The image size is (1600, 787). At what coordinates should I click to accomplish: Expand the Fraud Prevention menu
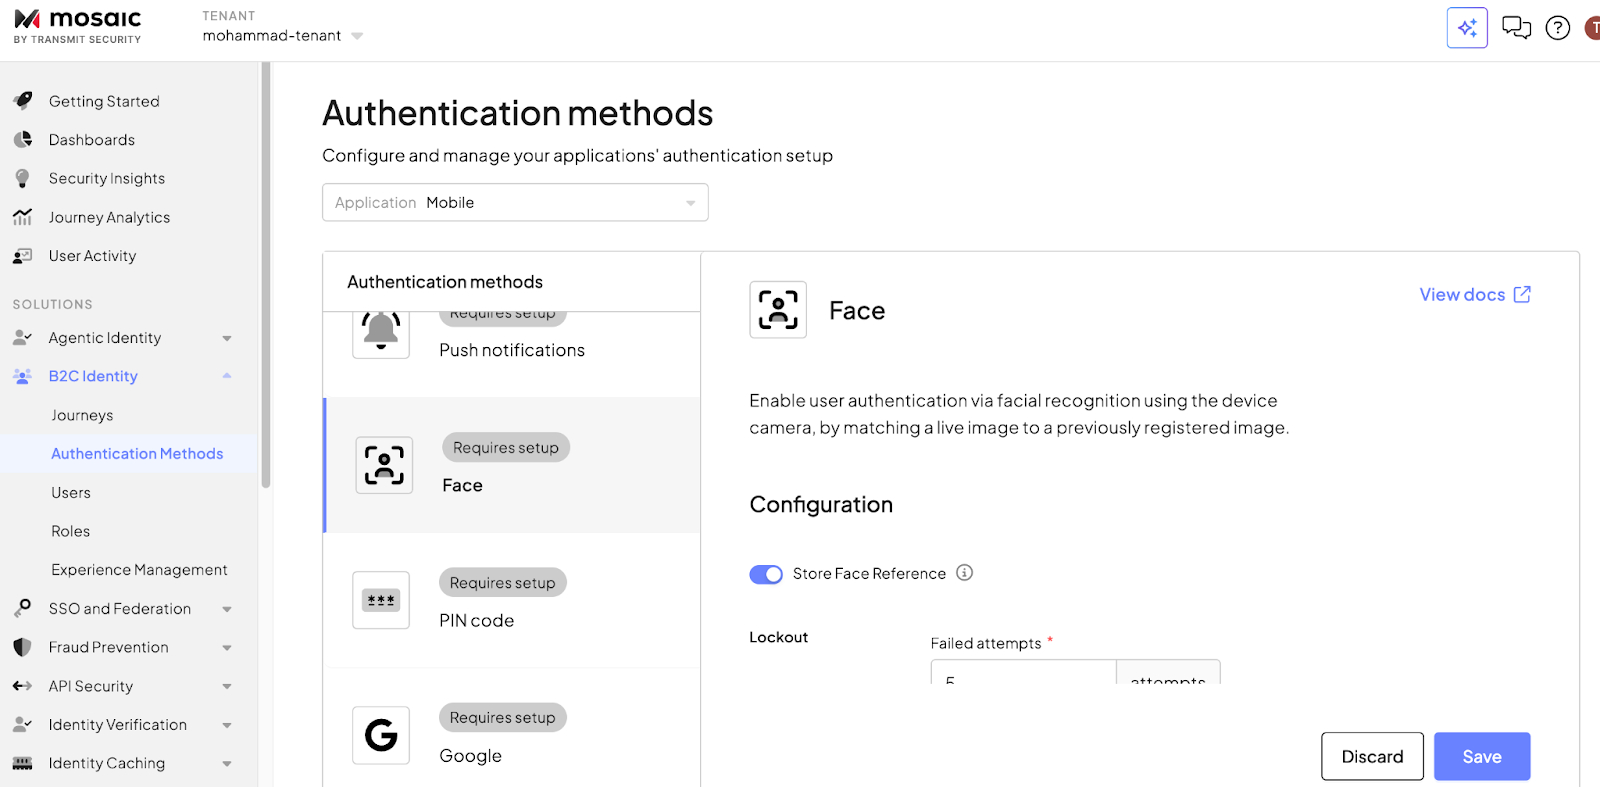[227, 648]
